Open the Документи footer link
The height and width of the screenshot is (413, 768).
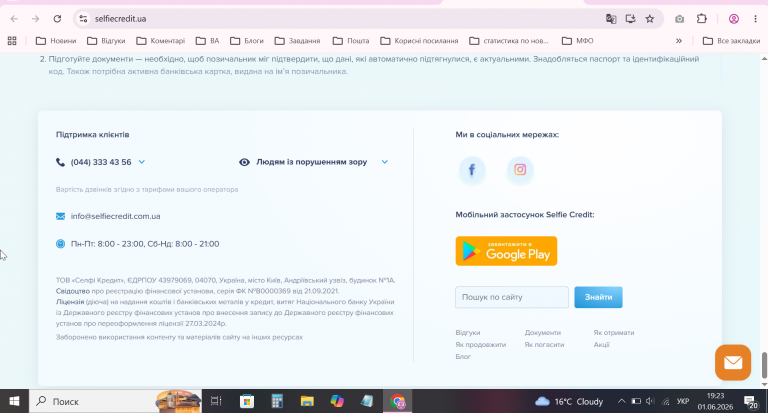pyautogui.click(x=543, y=333)
